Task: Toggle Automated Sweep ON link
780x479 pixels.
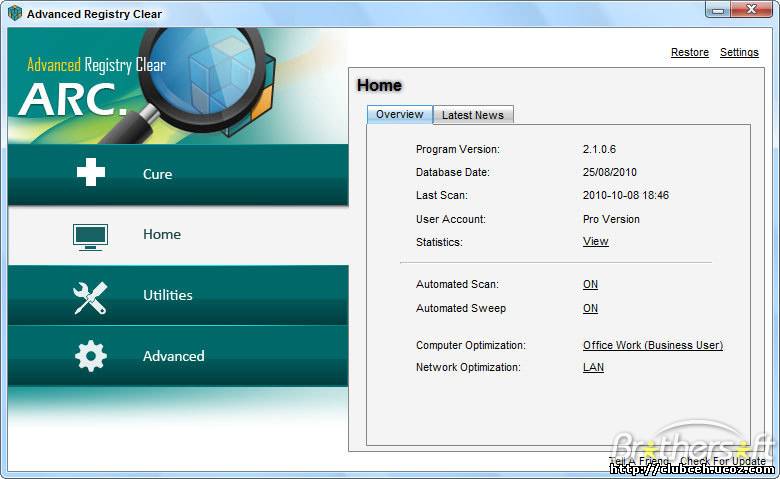Action: (x=590, y=308)
